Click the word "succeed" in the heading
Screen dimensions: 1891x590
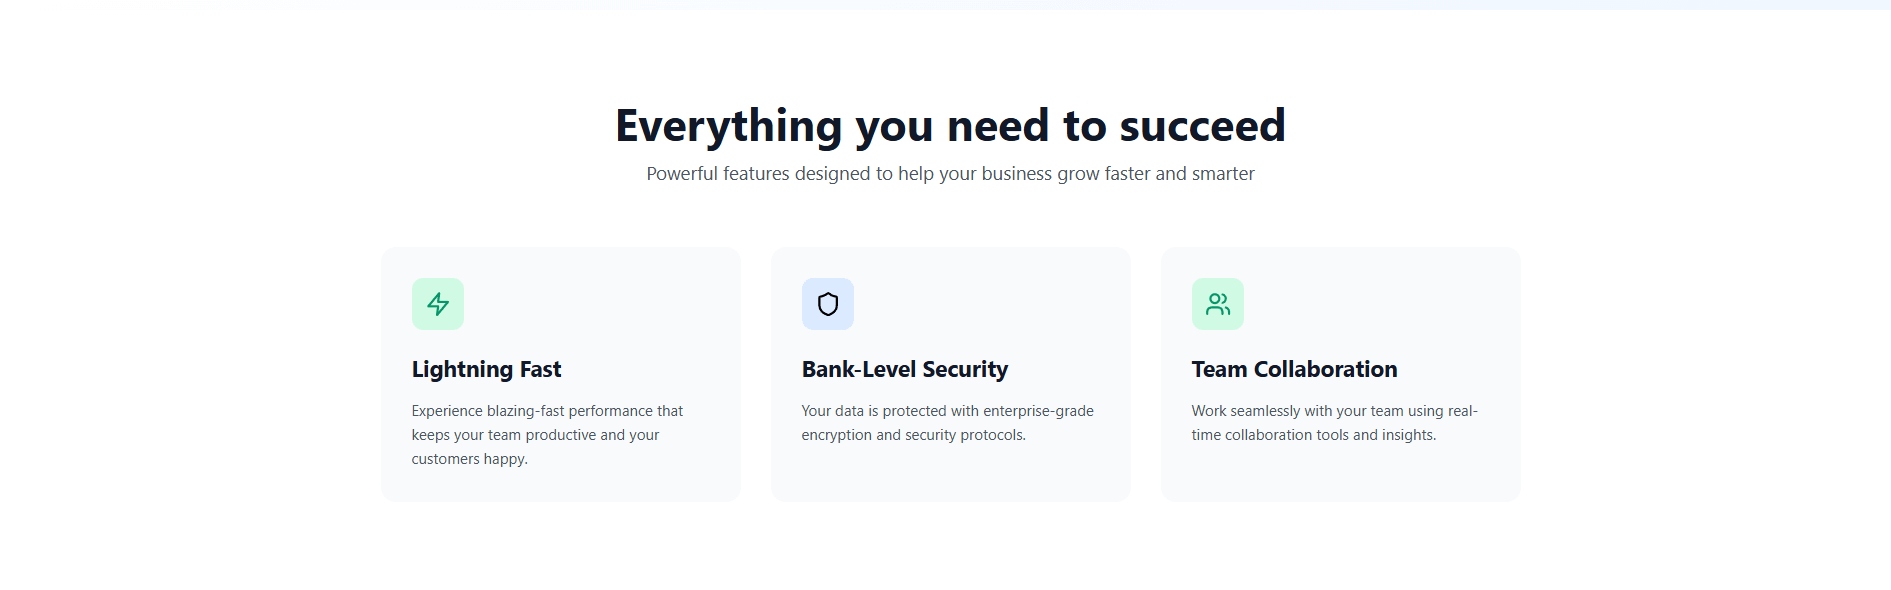(1202, 127)
